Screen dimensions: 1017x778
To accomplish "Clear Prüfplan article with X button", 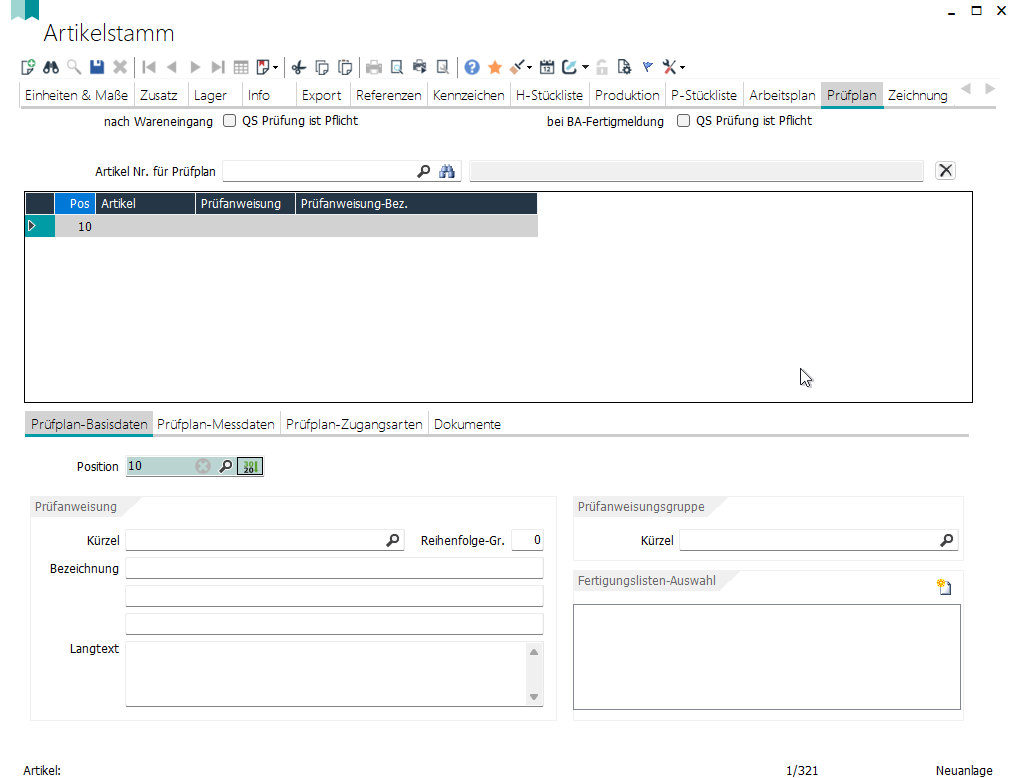I will pos(946,171).
